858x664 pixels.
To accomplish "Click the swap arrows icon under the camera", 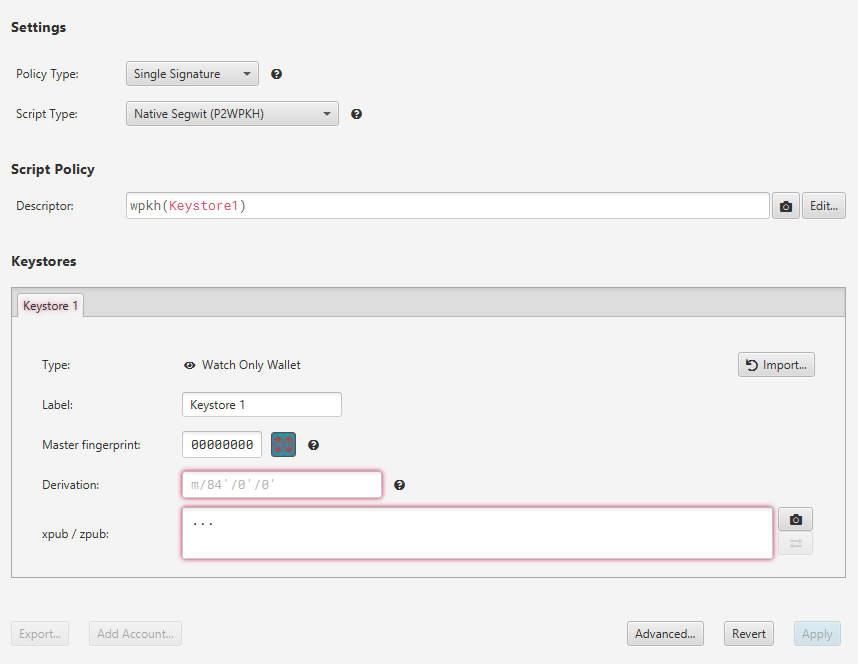I will click(795, 544).
